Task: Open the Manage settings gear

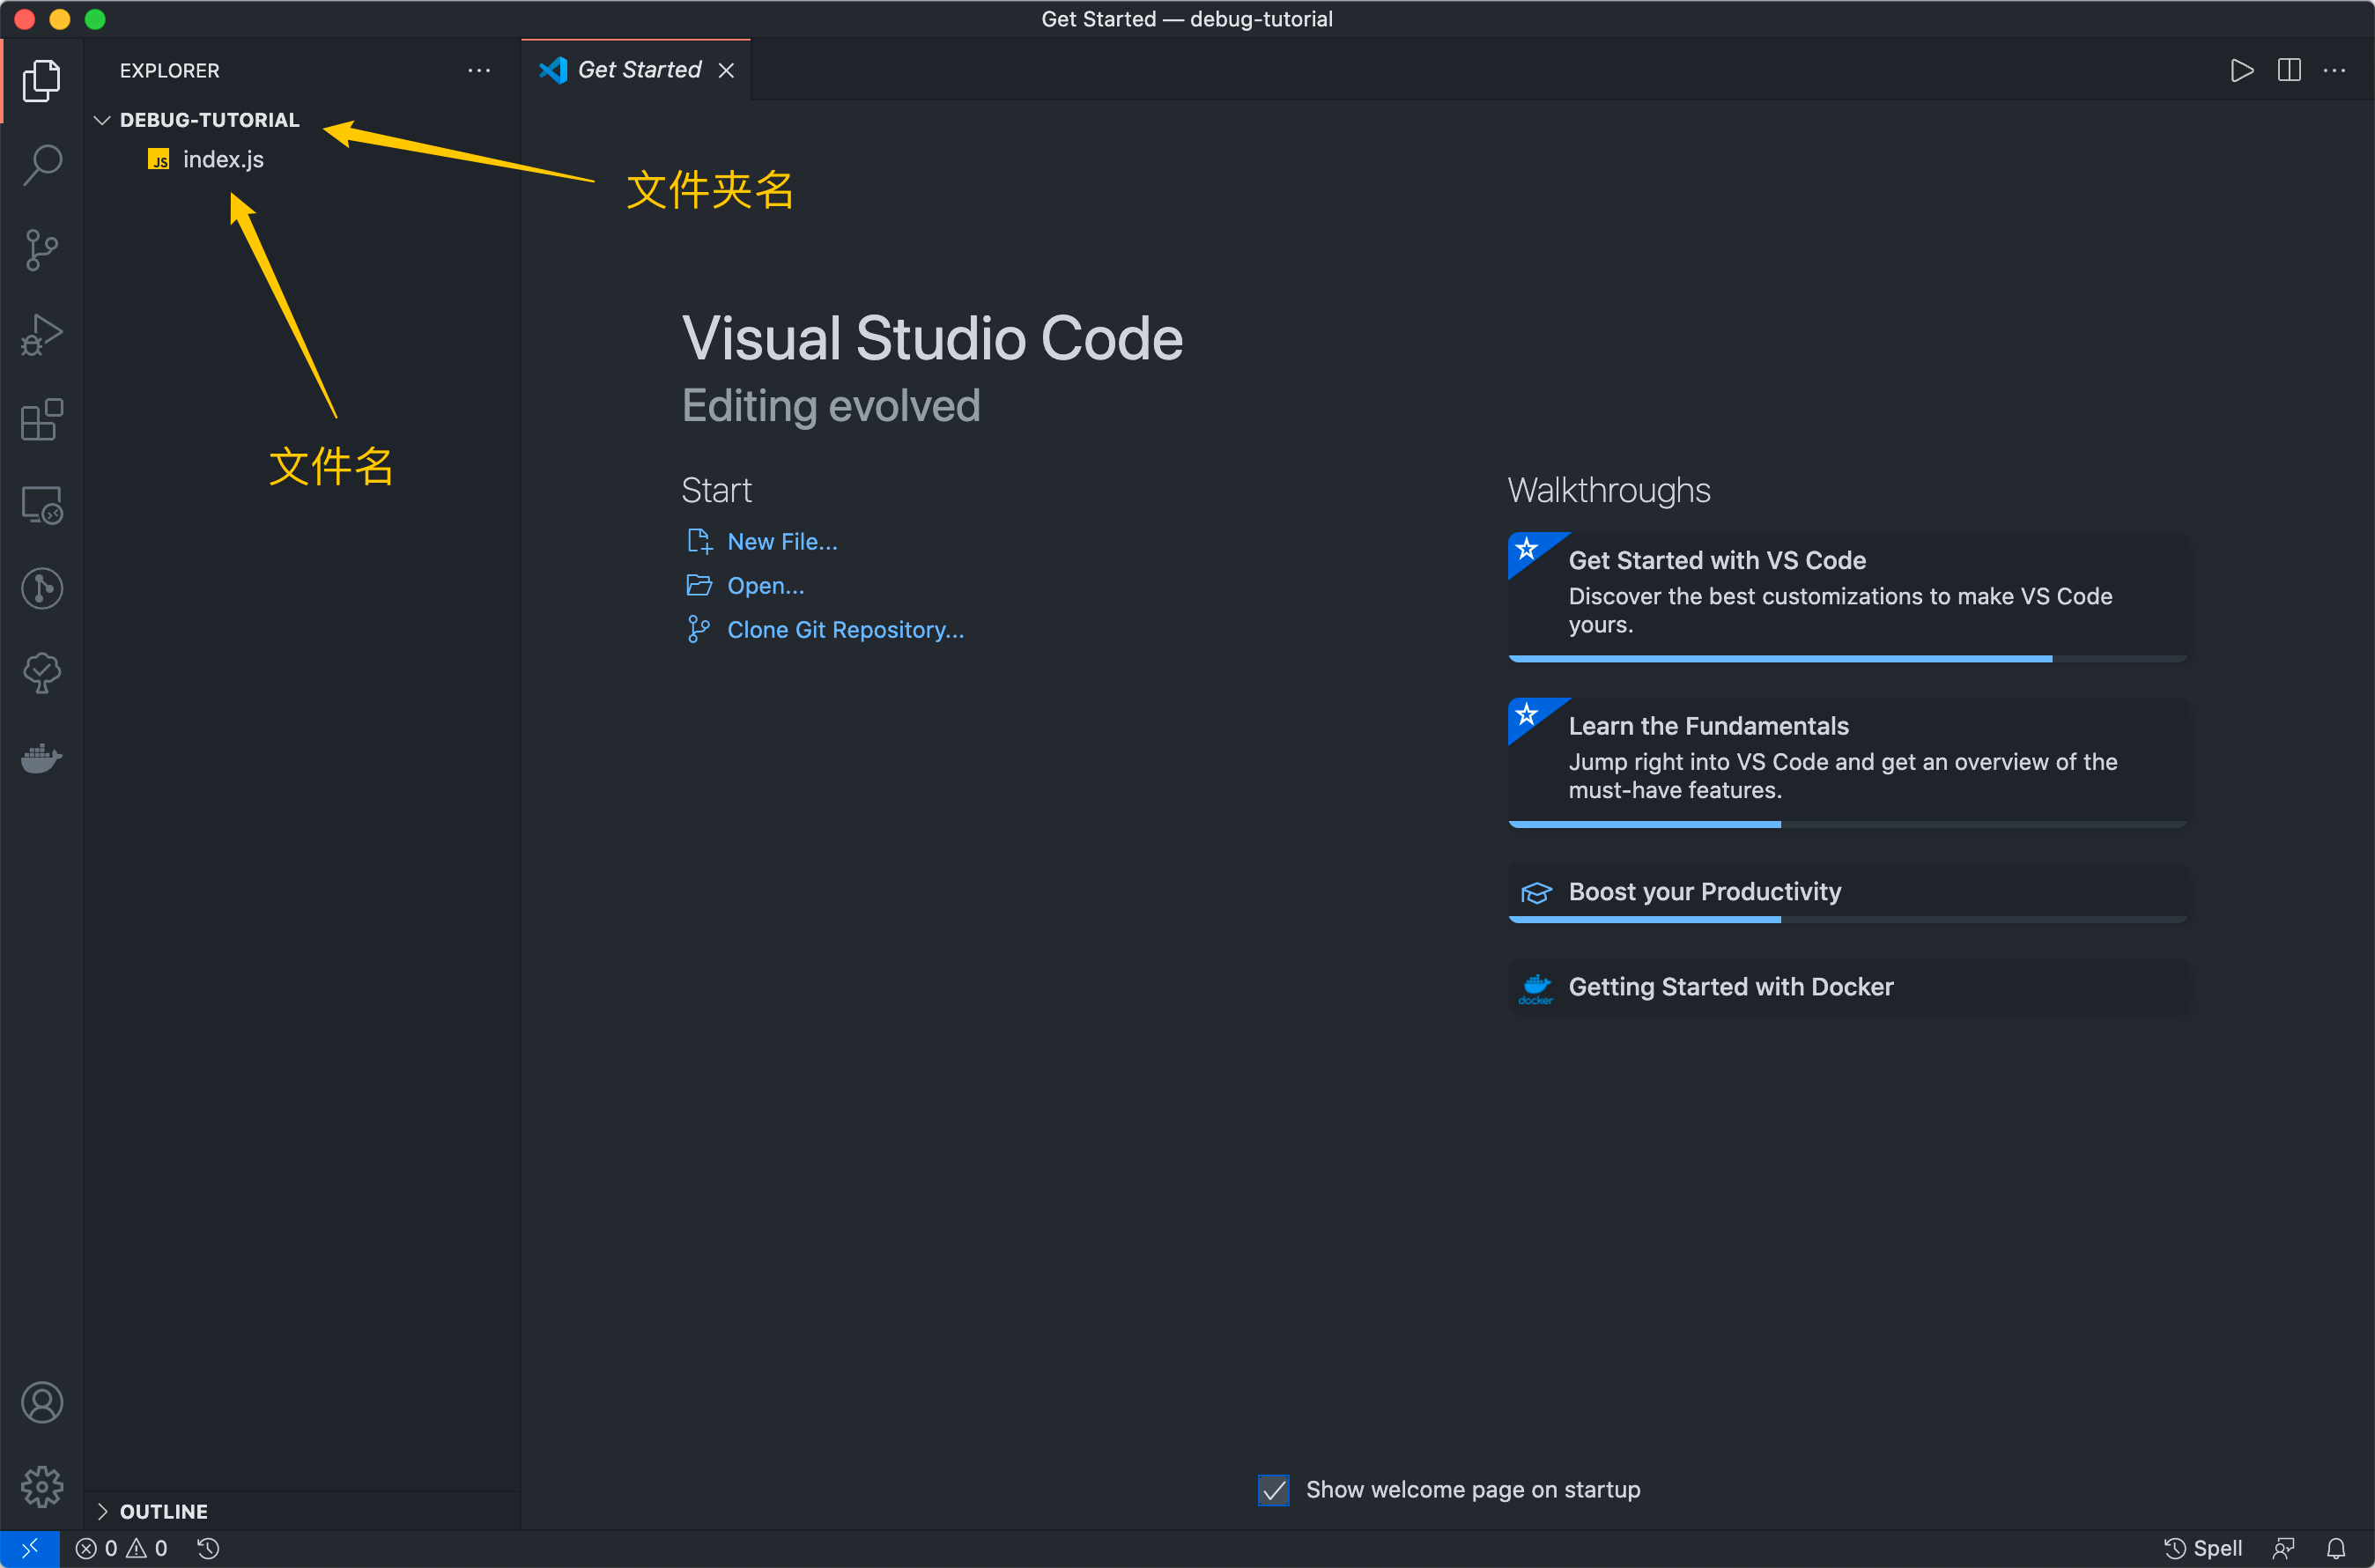Action: coord(42,1486)
